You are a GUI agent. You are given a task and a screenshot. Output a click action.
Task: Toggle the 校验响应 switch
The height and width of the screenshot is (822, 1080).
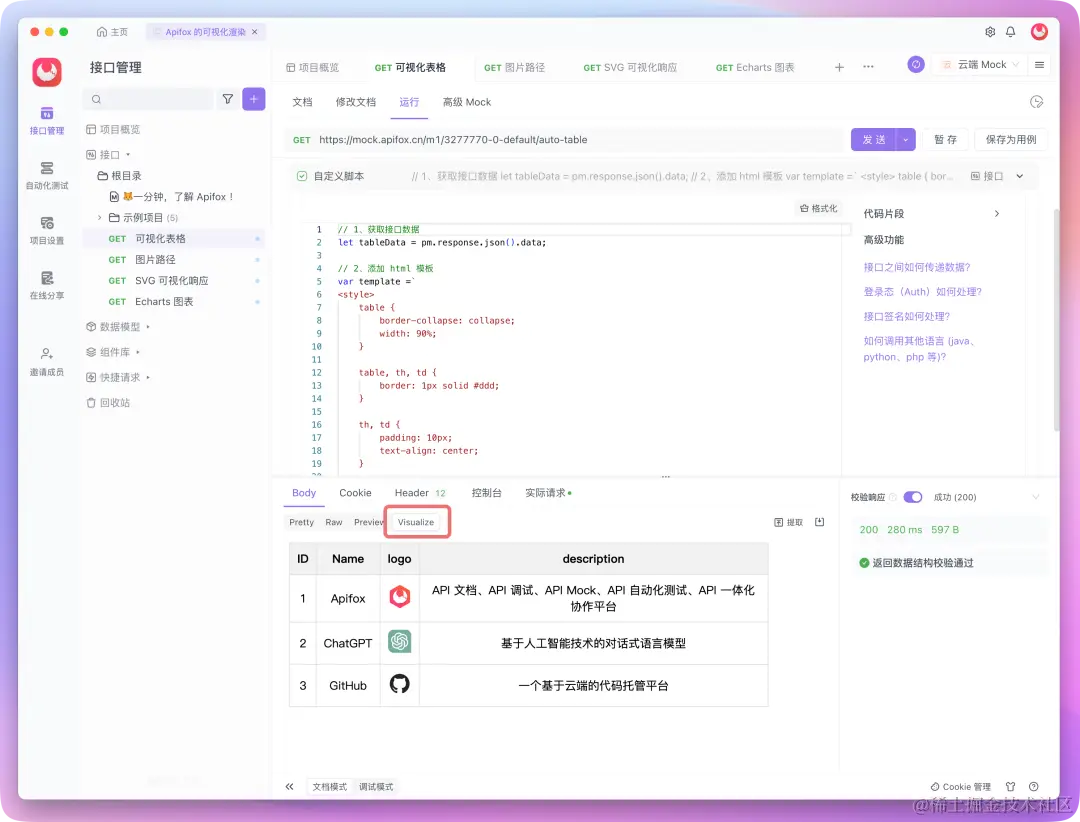click(x=913, y=497)
